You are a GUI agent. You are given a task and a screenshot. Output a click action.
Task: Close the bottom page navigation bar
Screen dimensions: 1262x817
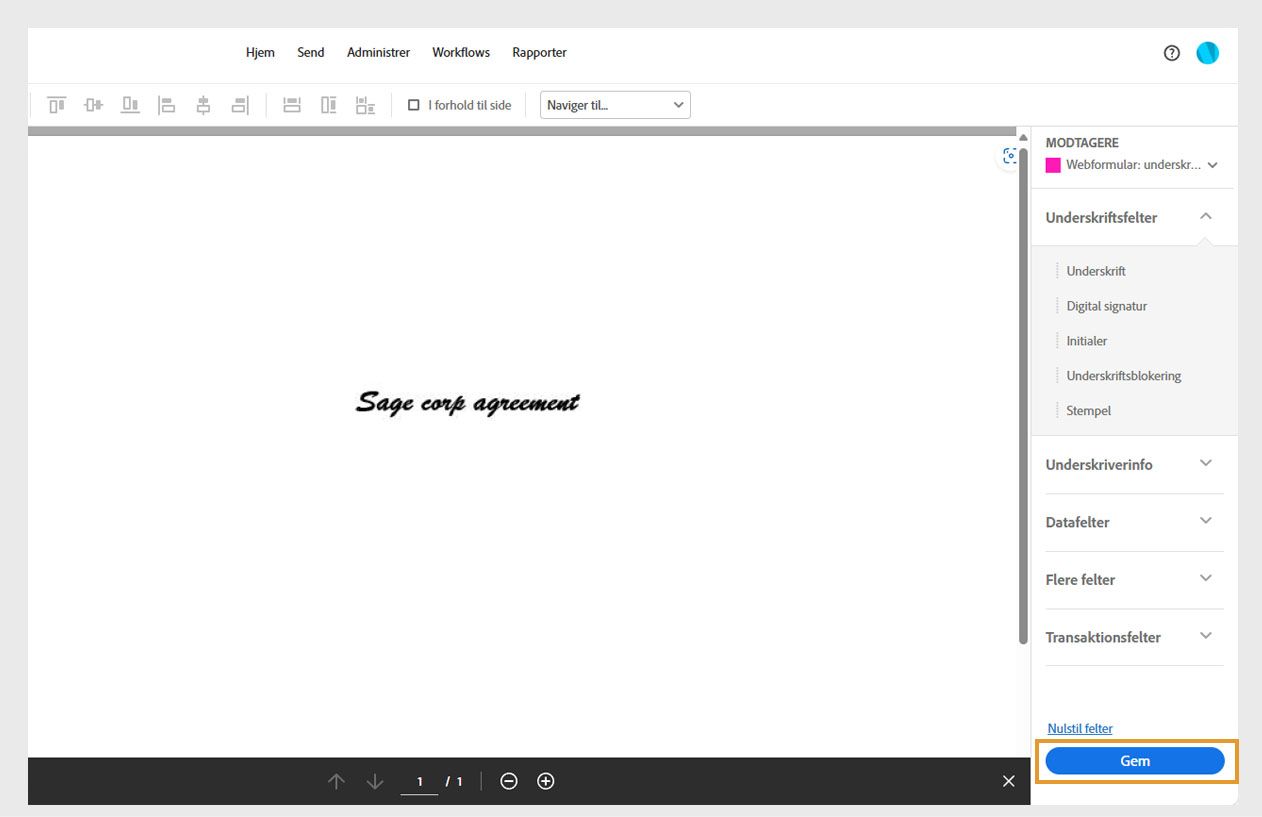coord(1009,781)
